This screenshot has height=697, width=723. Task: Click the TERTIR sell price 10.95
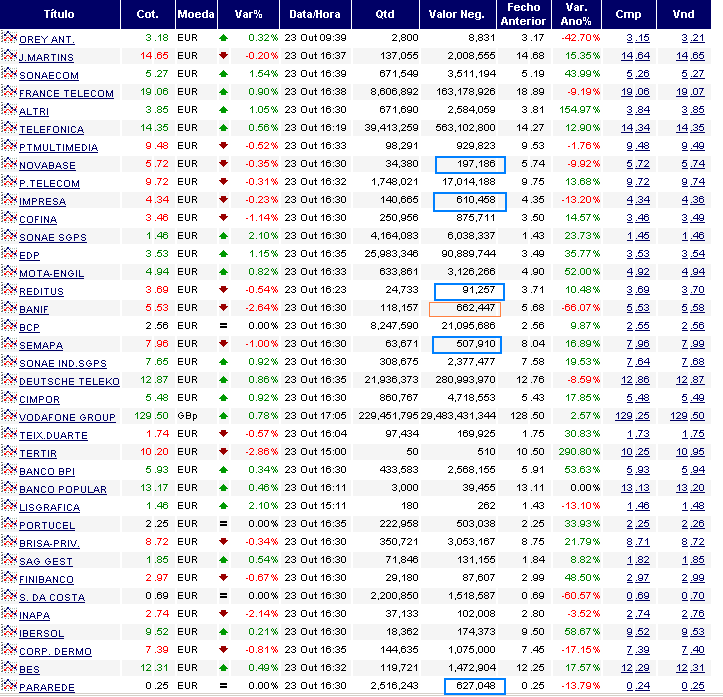(x=690, y=452)
